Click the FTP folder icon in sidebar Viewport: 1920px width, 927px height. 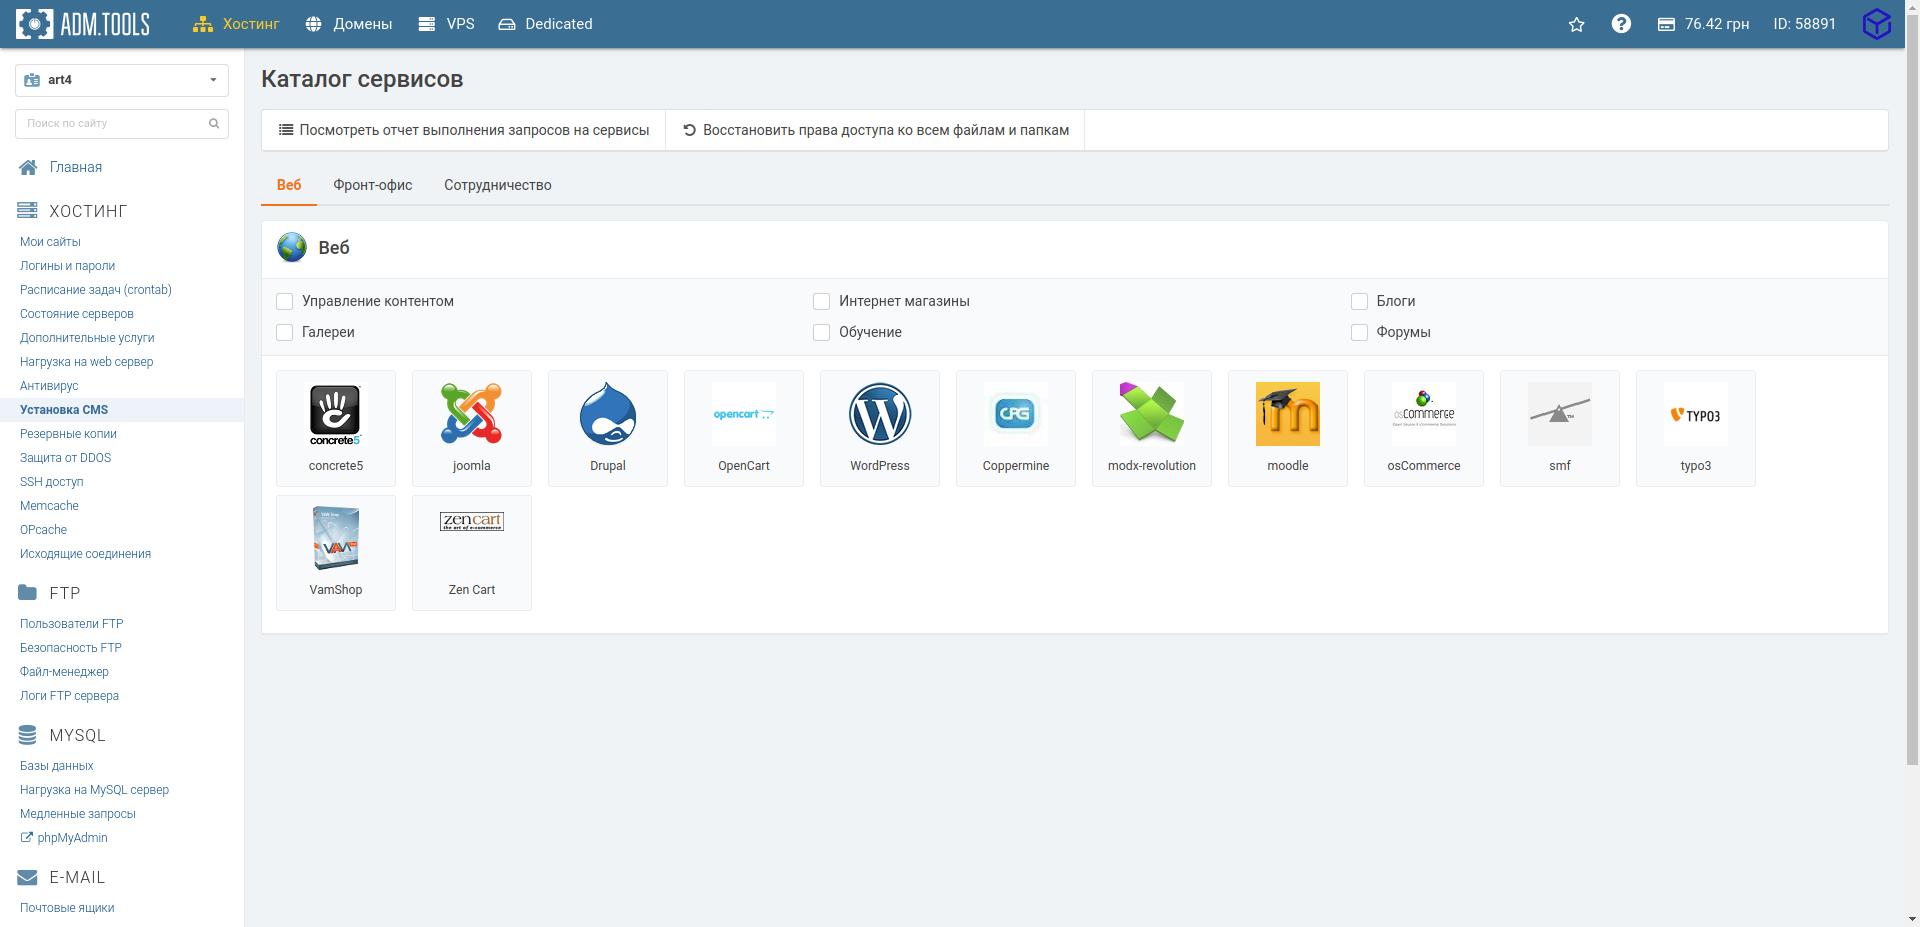tap(28, 593)
